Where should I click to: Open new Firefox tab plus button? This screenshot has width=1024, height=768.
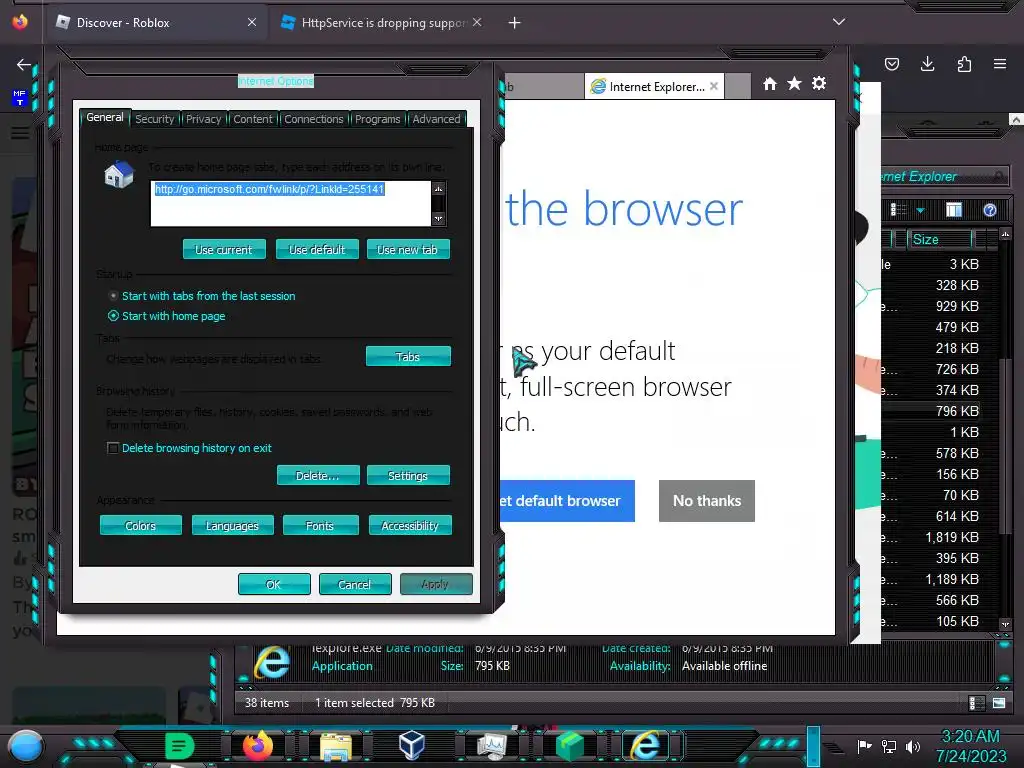tap(515, 23)
